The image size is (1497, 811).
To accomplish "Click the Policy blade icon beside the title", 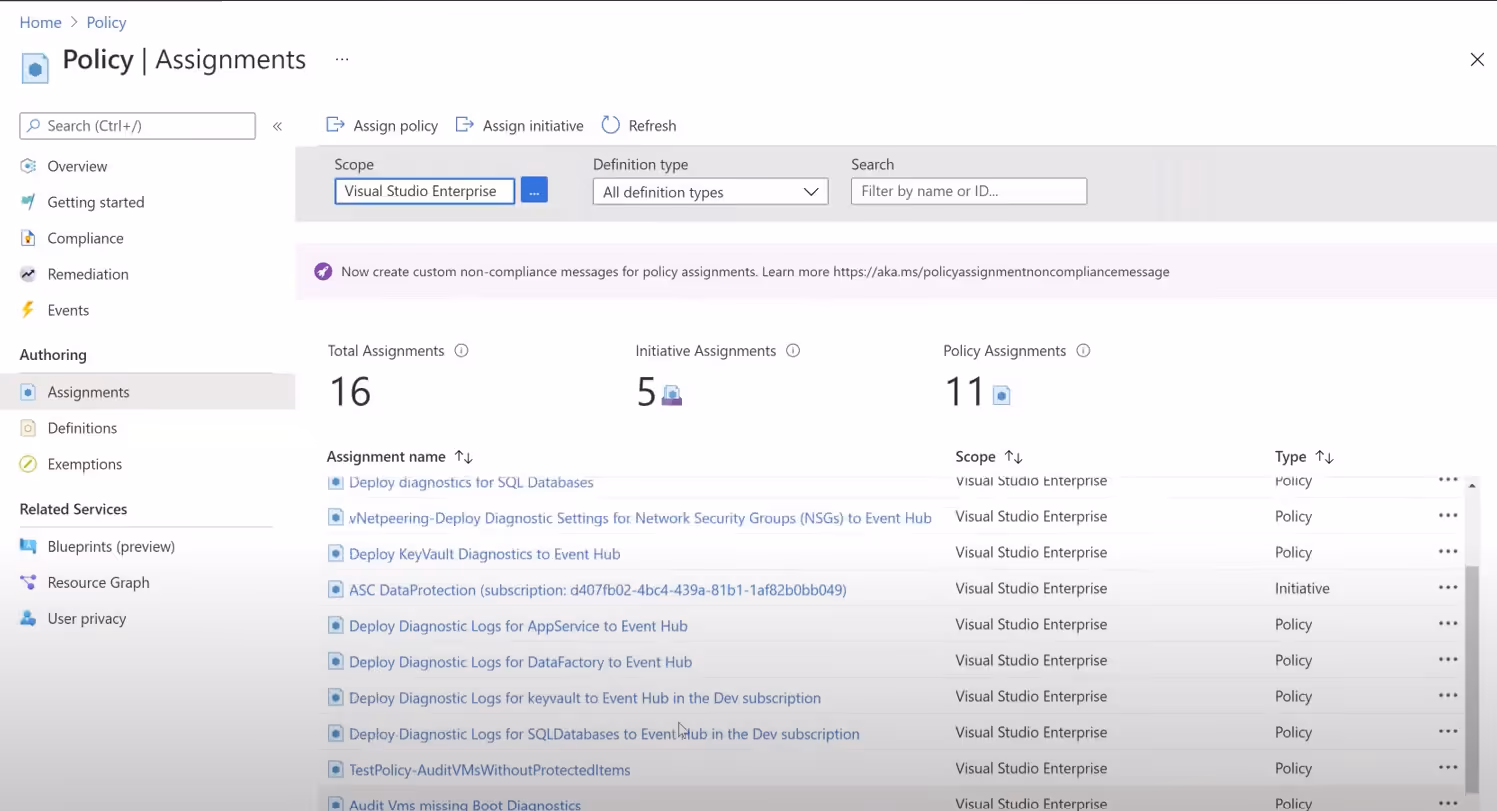I will coord(35,69).
